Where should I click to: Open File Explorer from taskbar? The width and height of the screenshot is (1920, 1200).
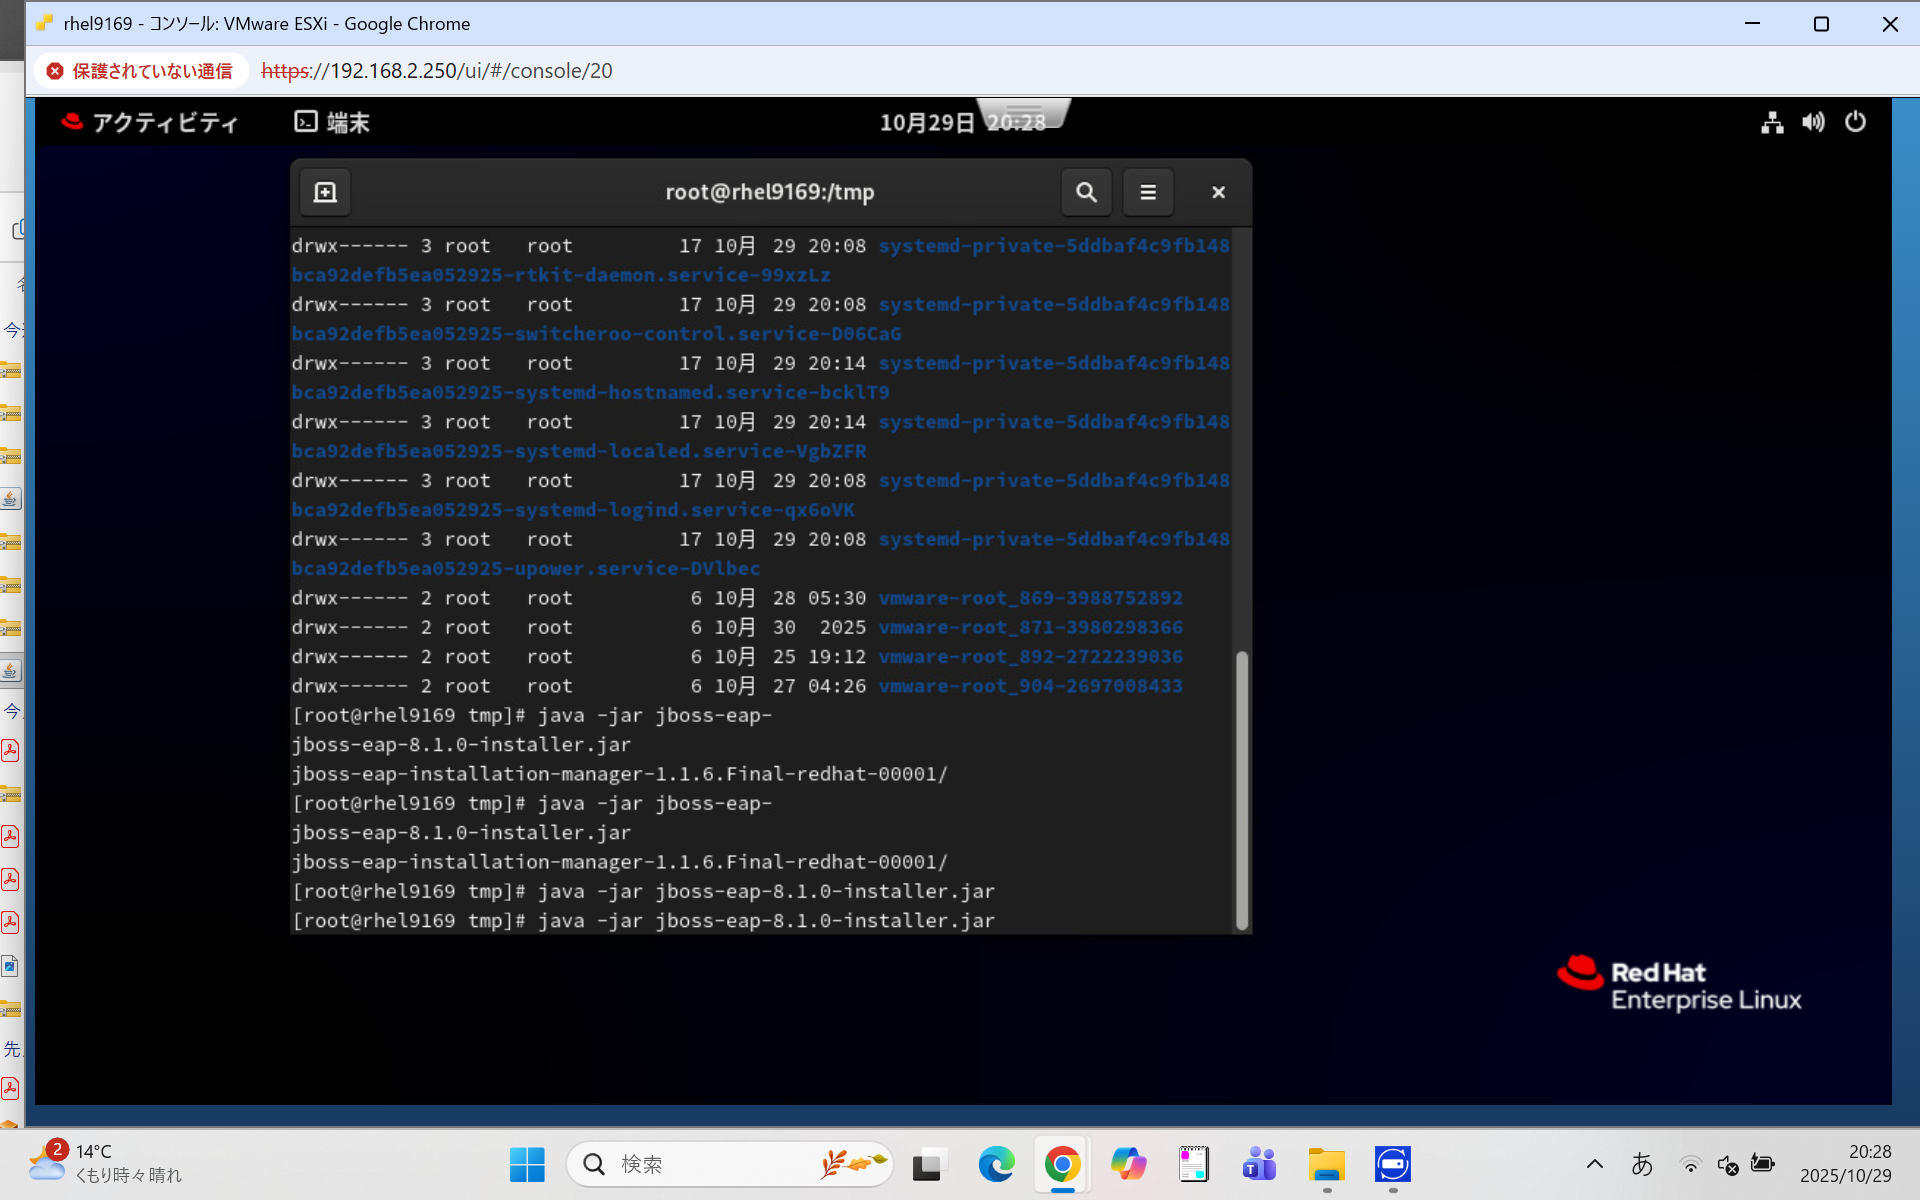tap(1326, 1164)
